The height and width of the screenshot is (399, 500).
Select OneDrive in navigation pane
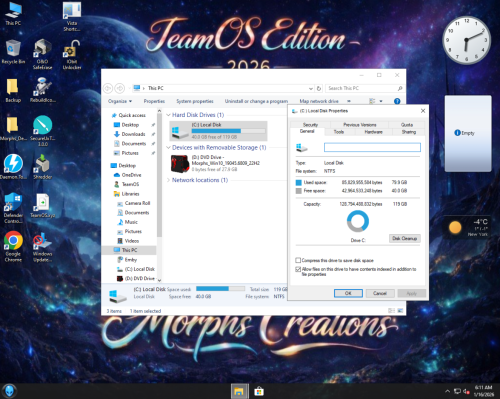[x=131, y=175]
